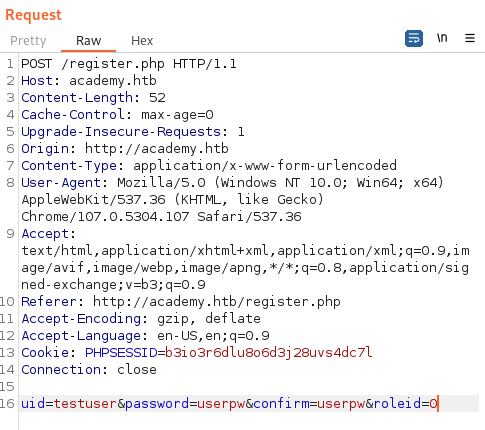The height and width of the screenshot is (430, 485).
Task: Click the 'Referer' header name
Action: pos(49,302)
